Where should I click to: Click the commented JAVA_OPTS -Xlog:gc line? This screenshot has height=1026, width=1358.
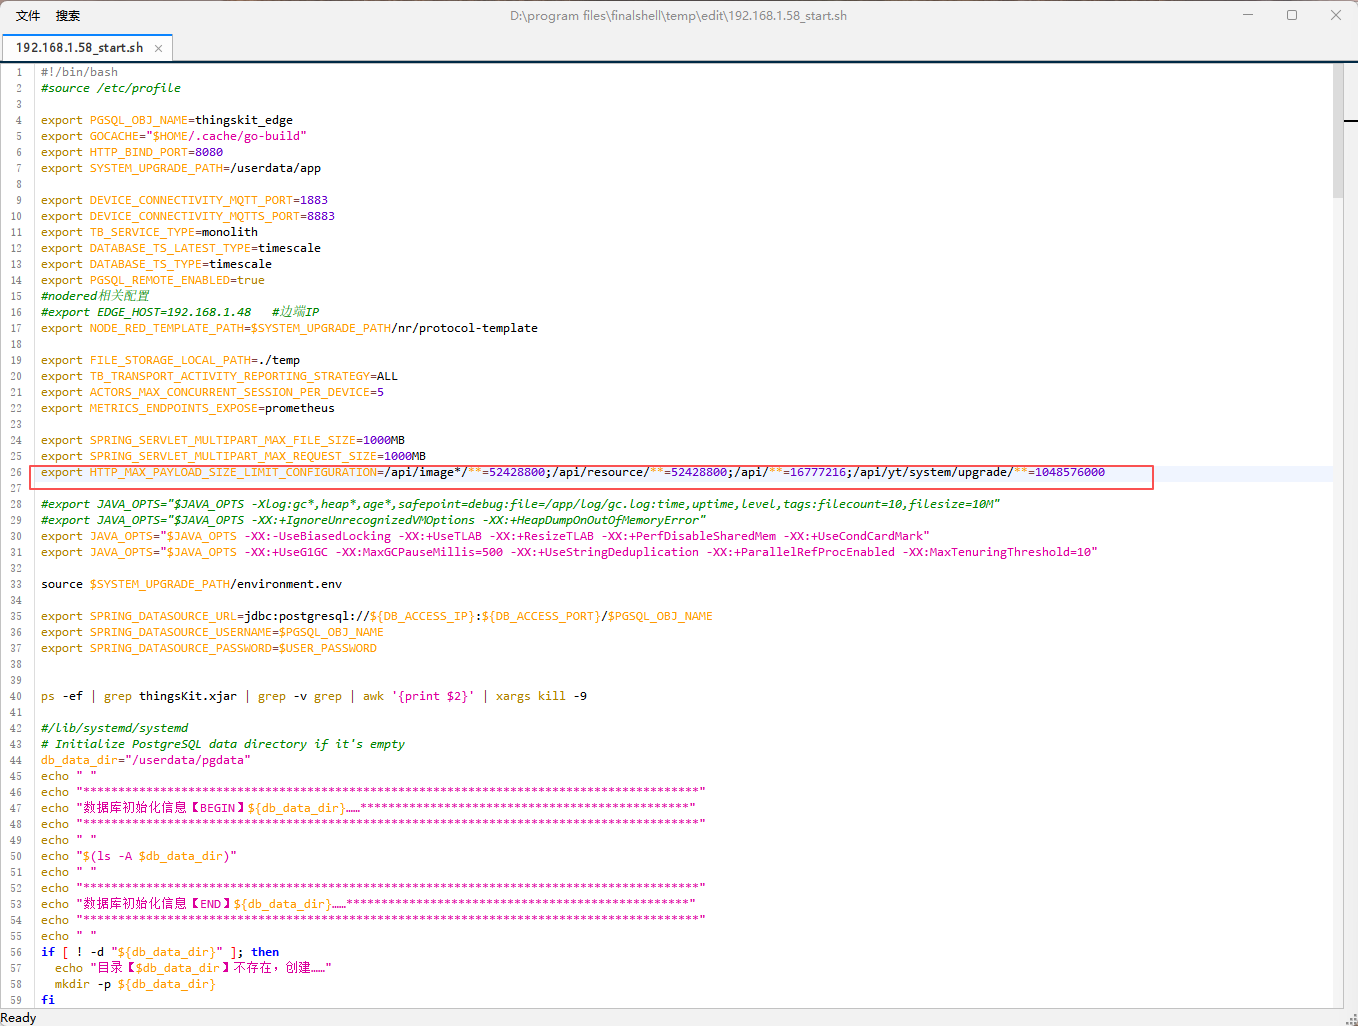[520, 504]
